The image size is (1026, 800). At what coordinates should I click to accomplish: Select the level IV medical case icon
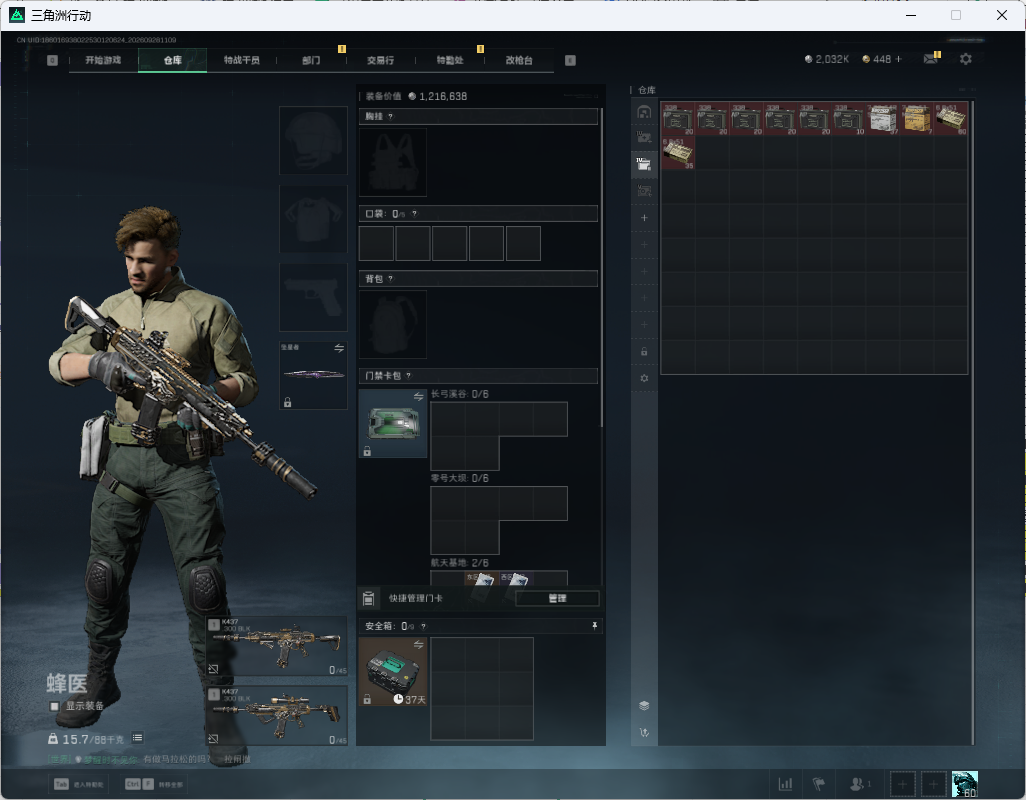point(644,137)
